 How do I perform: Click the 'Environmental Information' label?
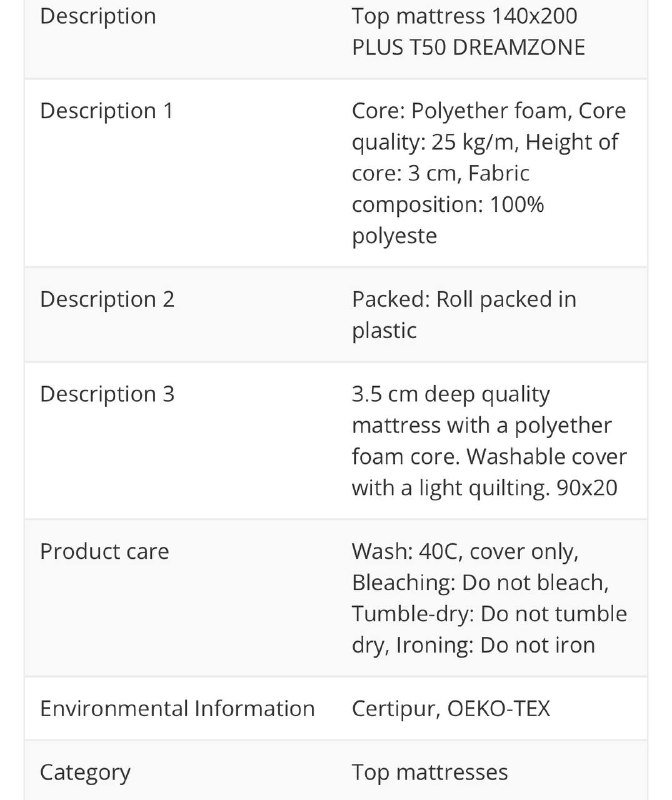(x=177, y=709)
